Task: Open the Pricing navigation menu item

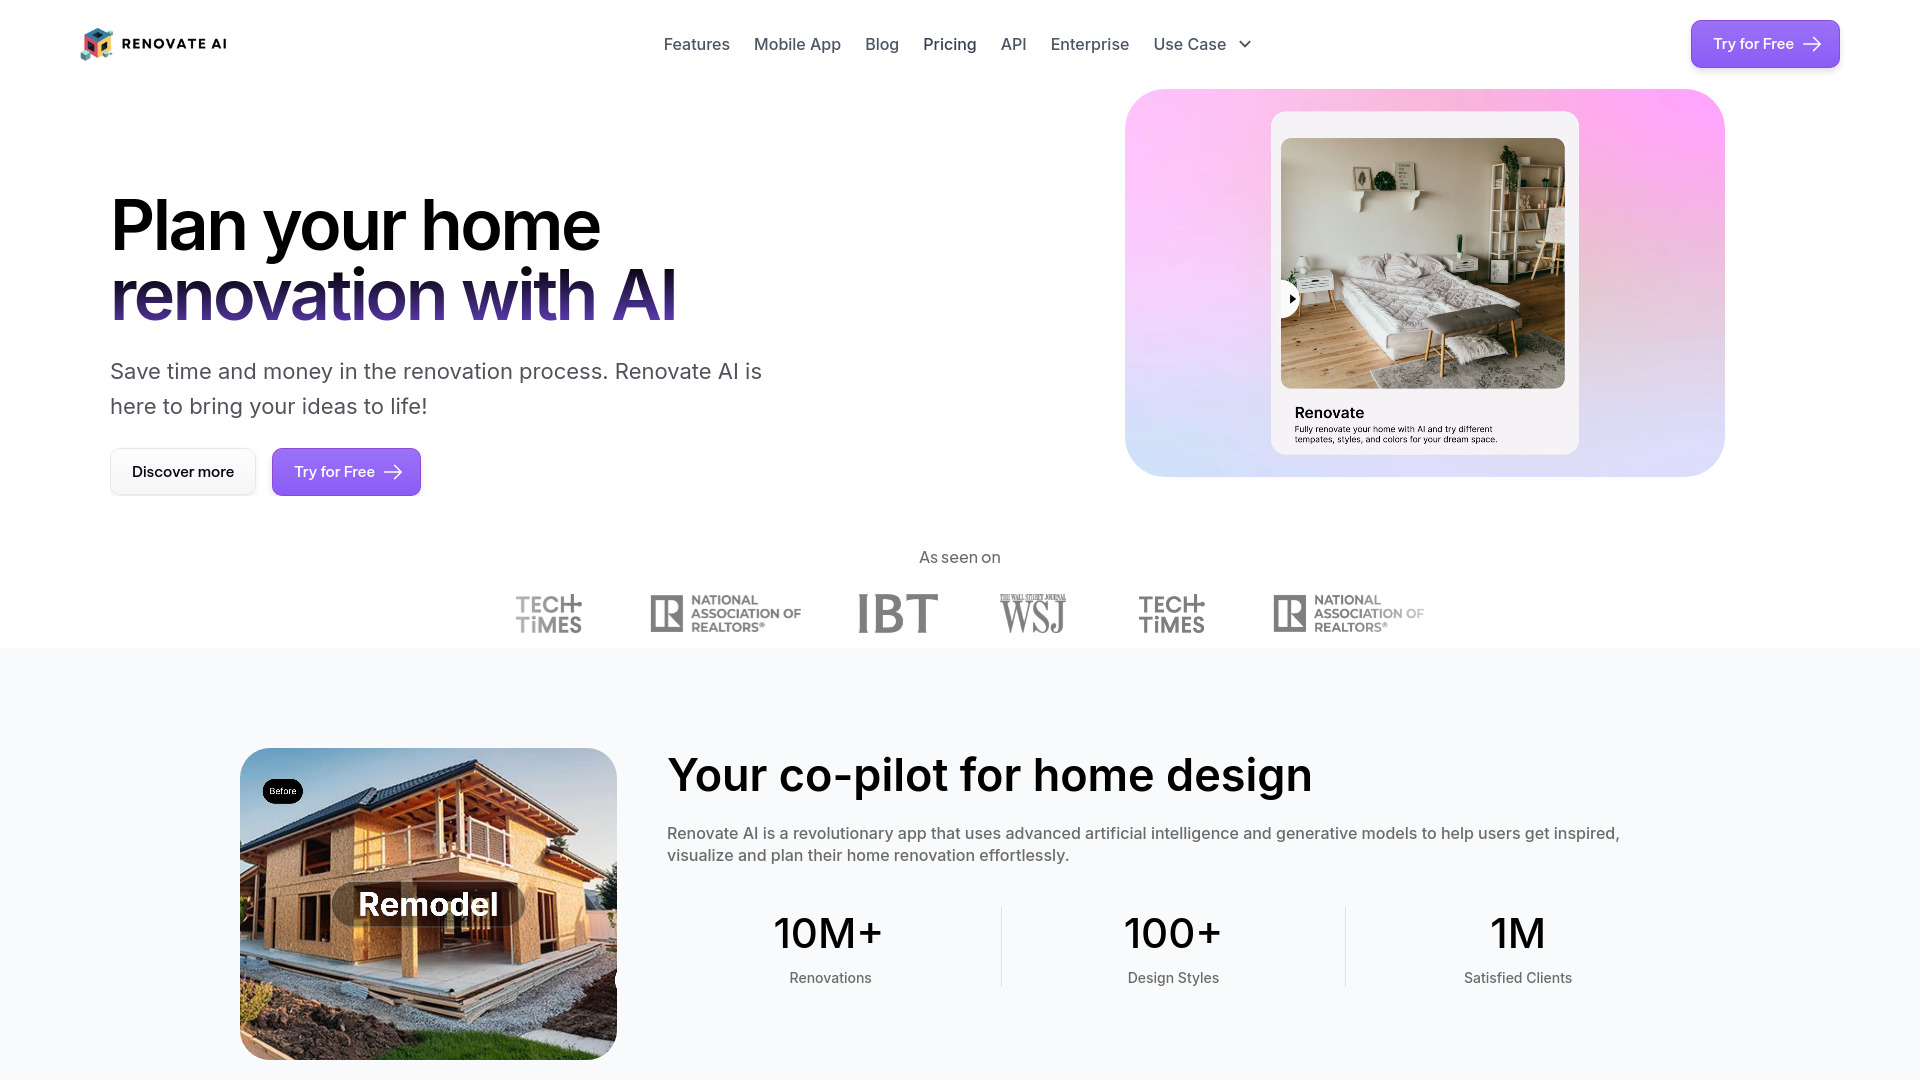Action: coord(949,44)
